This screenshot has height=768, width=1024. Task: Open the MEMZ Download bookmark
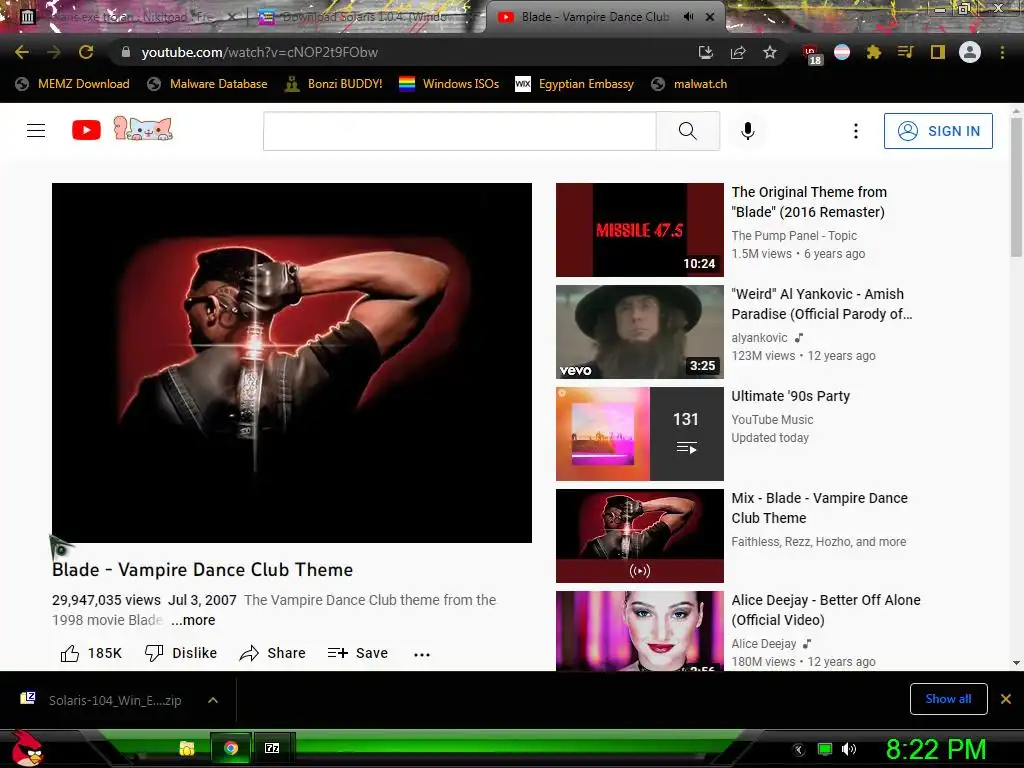point(73,84)
